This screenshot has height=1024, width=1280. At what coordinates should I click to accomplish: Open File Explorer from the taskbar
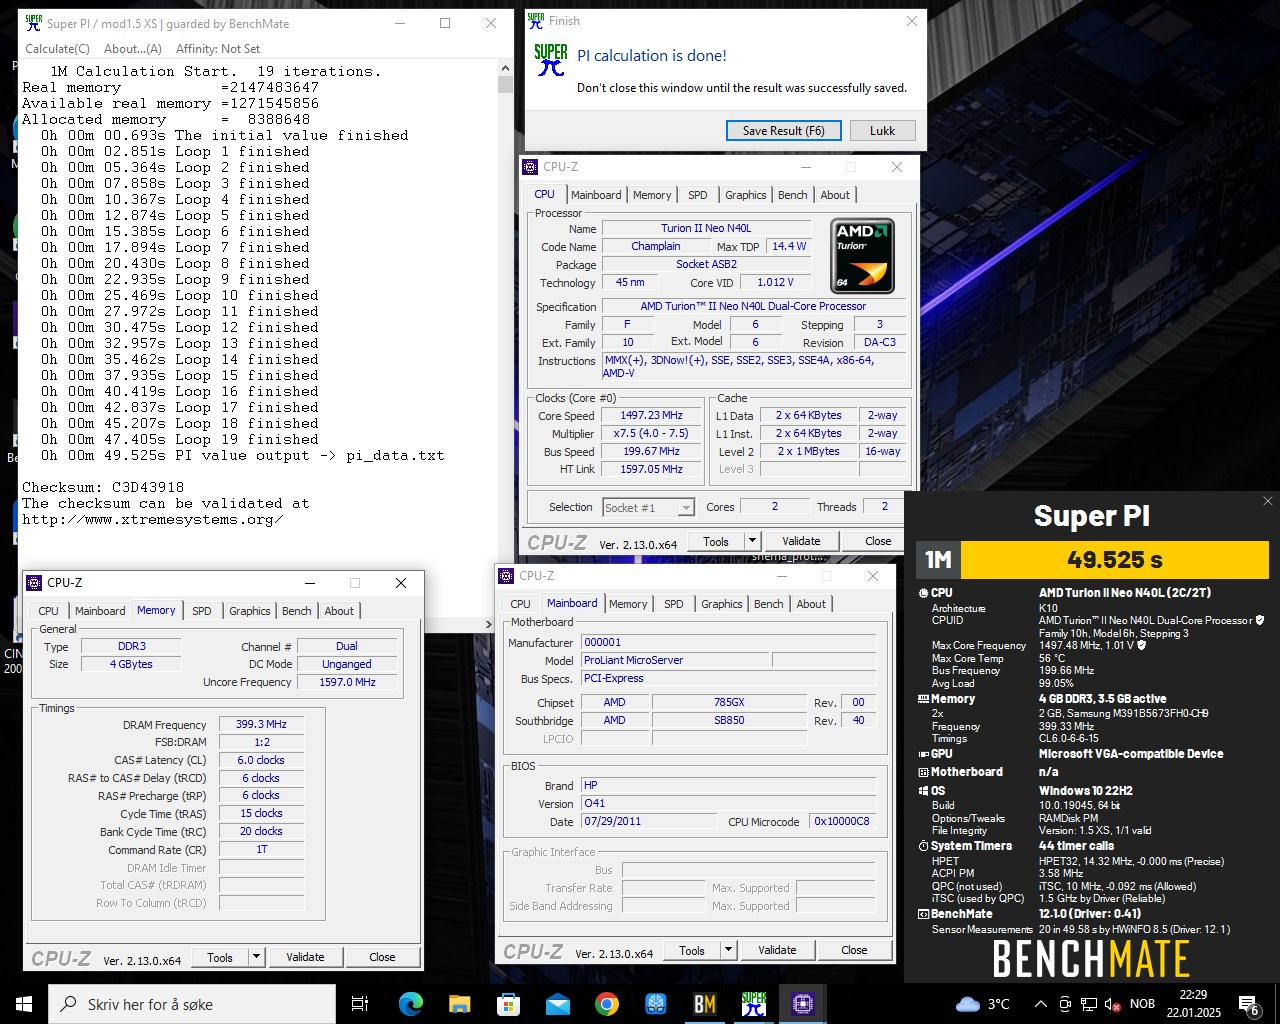tap(459, 1004)
